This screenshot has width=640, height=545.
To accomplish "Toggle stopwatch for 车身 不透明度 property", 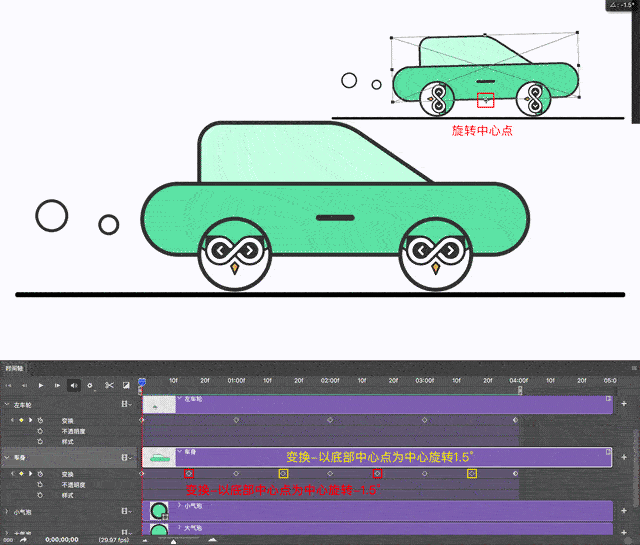I will point(40,484).
